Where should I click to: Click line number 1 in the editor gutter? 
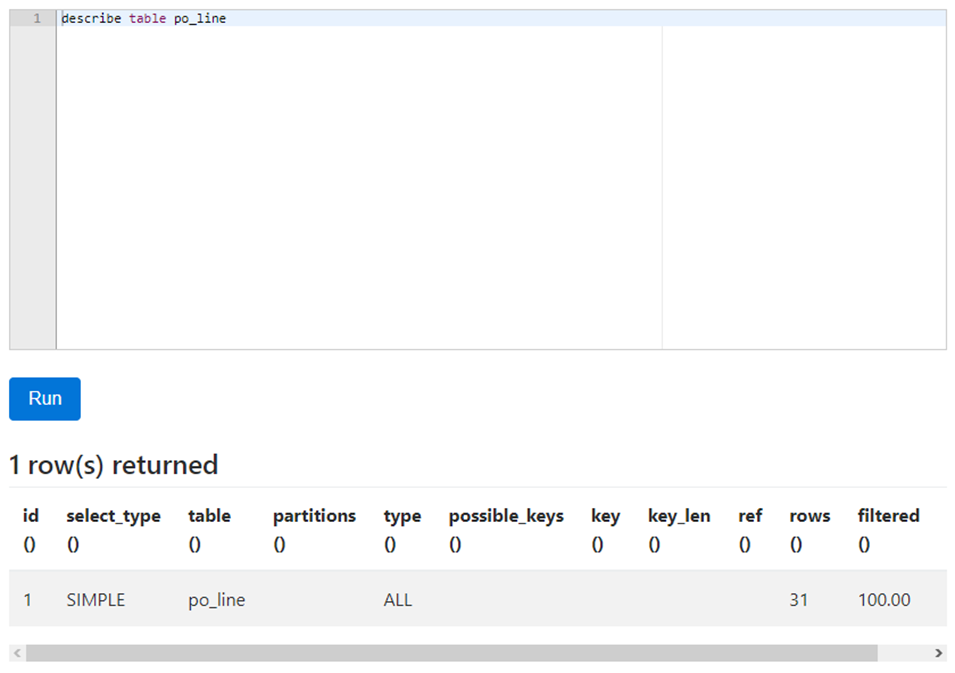(x=37, y=18)
